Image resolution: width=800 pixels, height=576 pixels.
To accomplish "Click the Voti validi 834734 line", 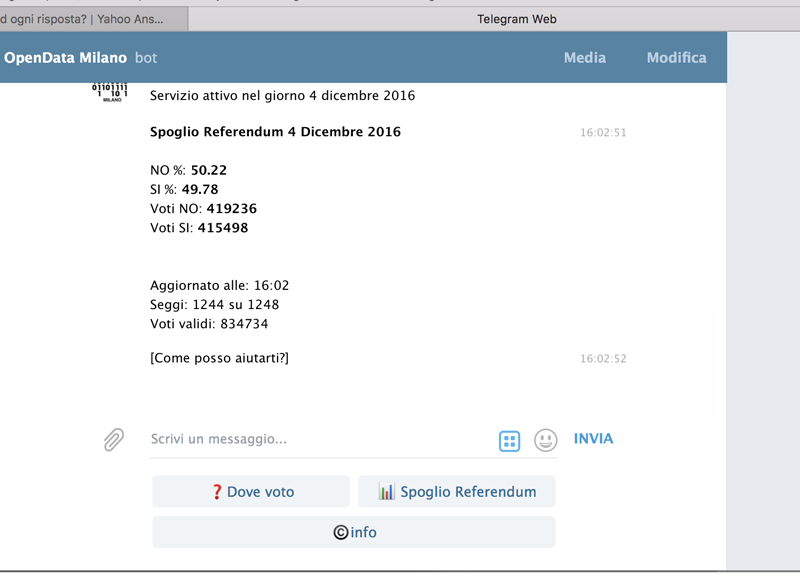I will 209,324.
